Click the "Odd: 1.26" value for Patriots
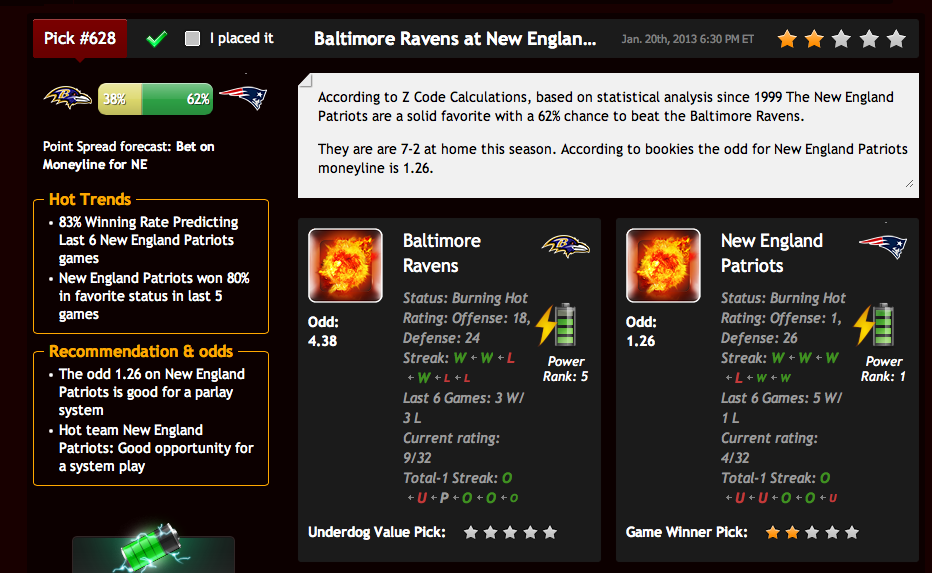Screen dimensions: 932x573 641,332
